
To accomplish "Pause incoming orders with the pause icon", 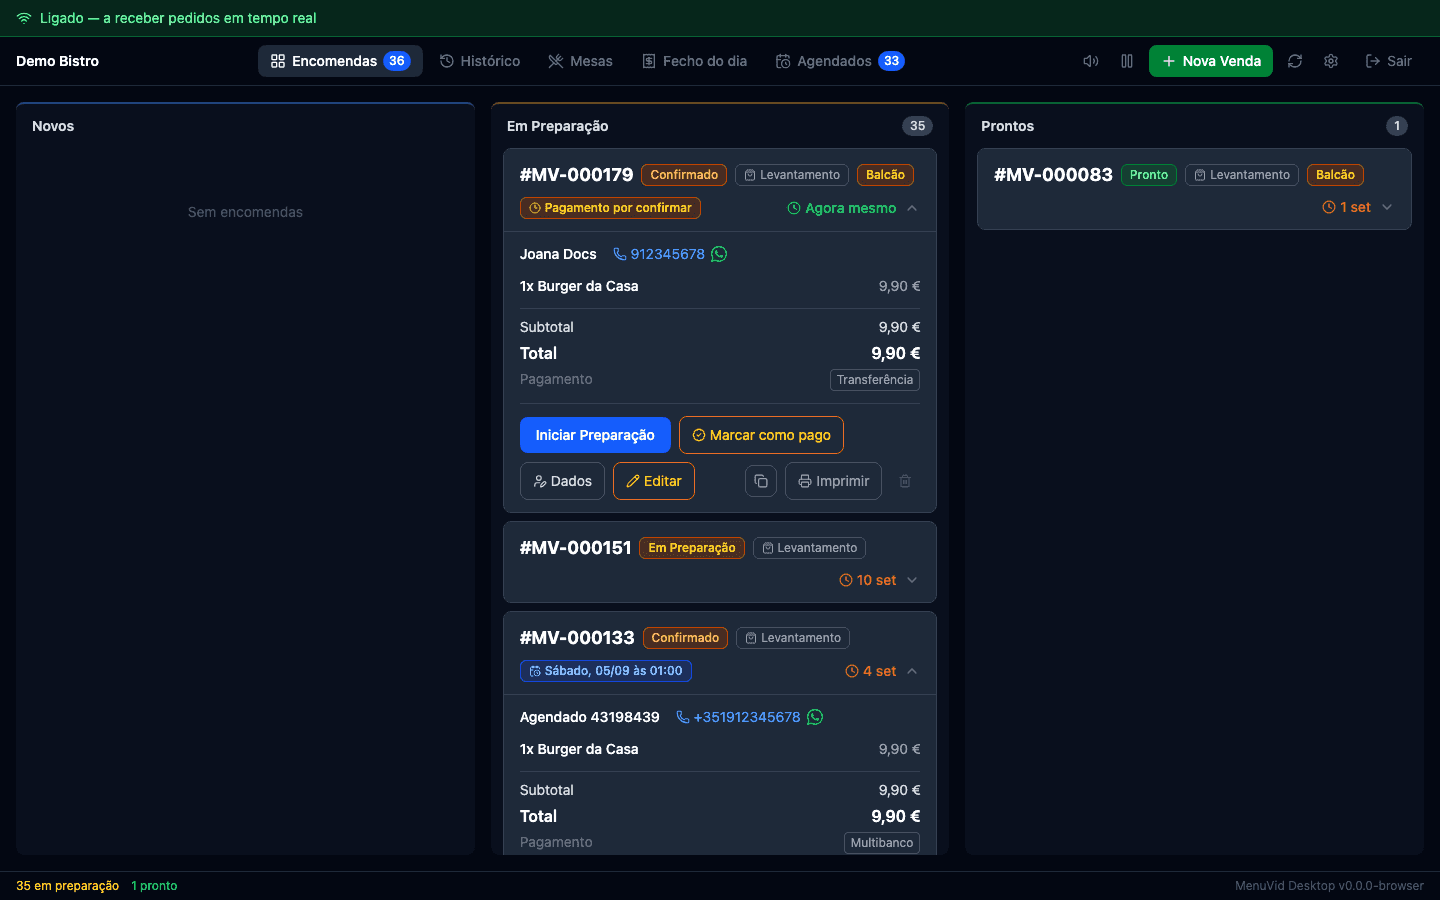I will click(1127, 61).
